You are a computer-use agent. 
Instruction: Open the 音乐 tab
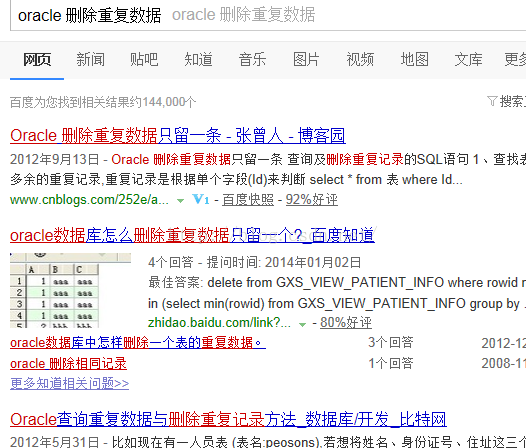(x=252, y=60)
